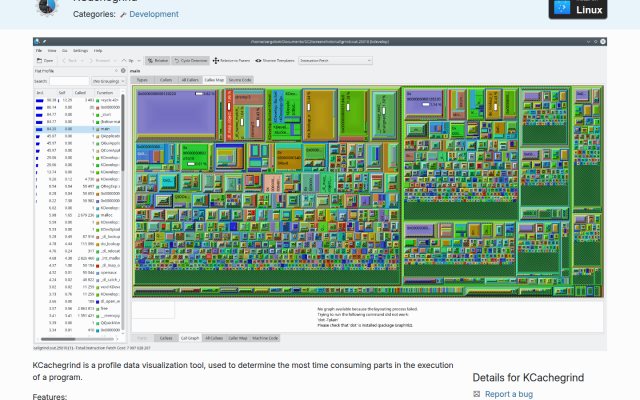Select the free function row
640x400 pixels.
pos(77,309)
